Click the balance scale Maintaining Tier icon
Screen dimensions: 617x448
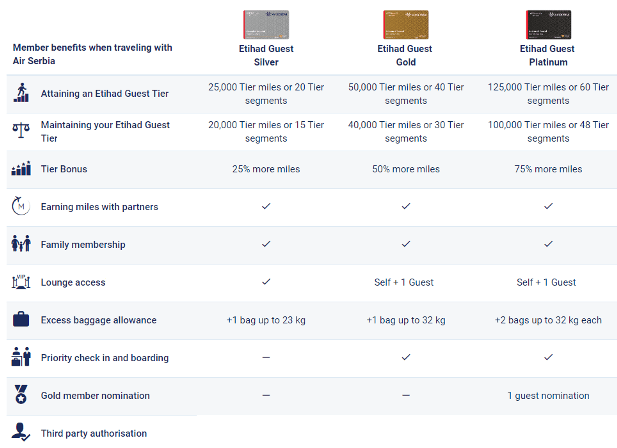click(21, 130)
